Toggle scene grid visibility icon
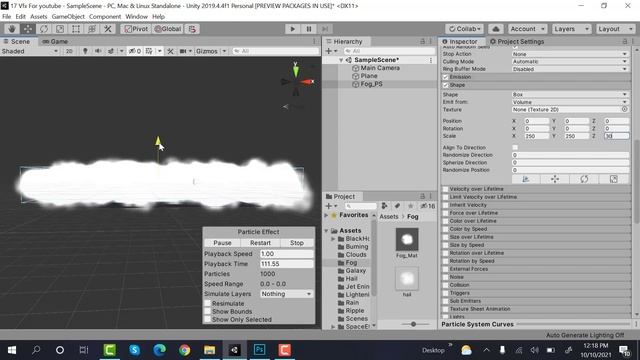The height and width of the screenshot is (360, 640). [x=149, y=51]
